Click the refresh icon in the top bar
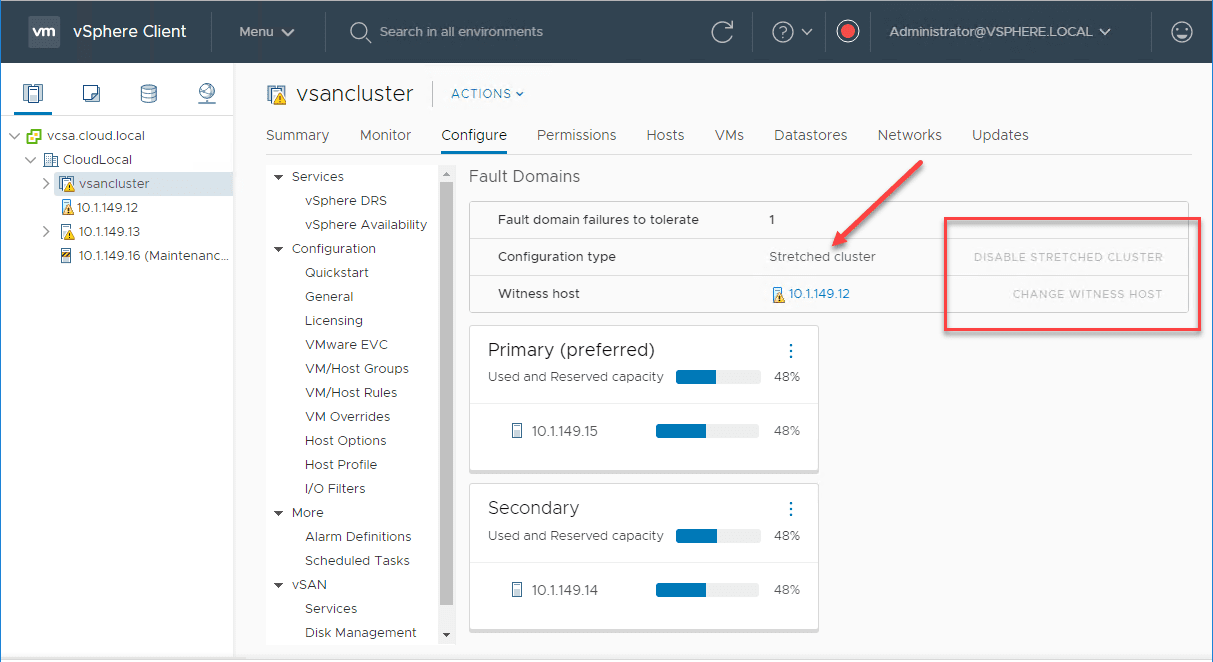The image size is (1213, 662). tap(722, 32)
